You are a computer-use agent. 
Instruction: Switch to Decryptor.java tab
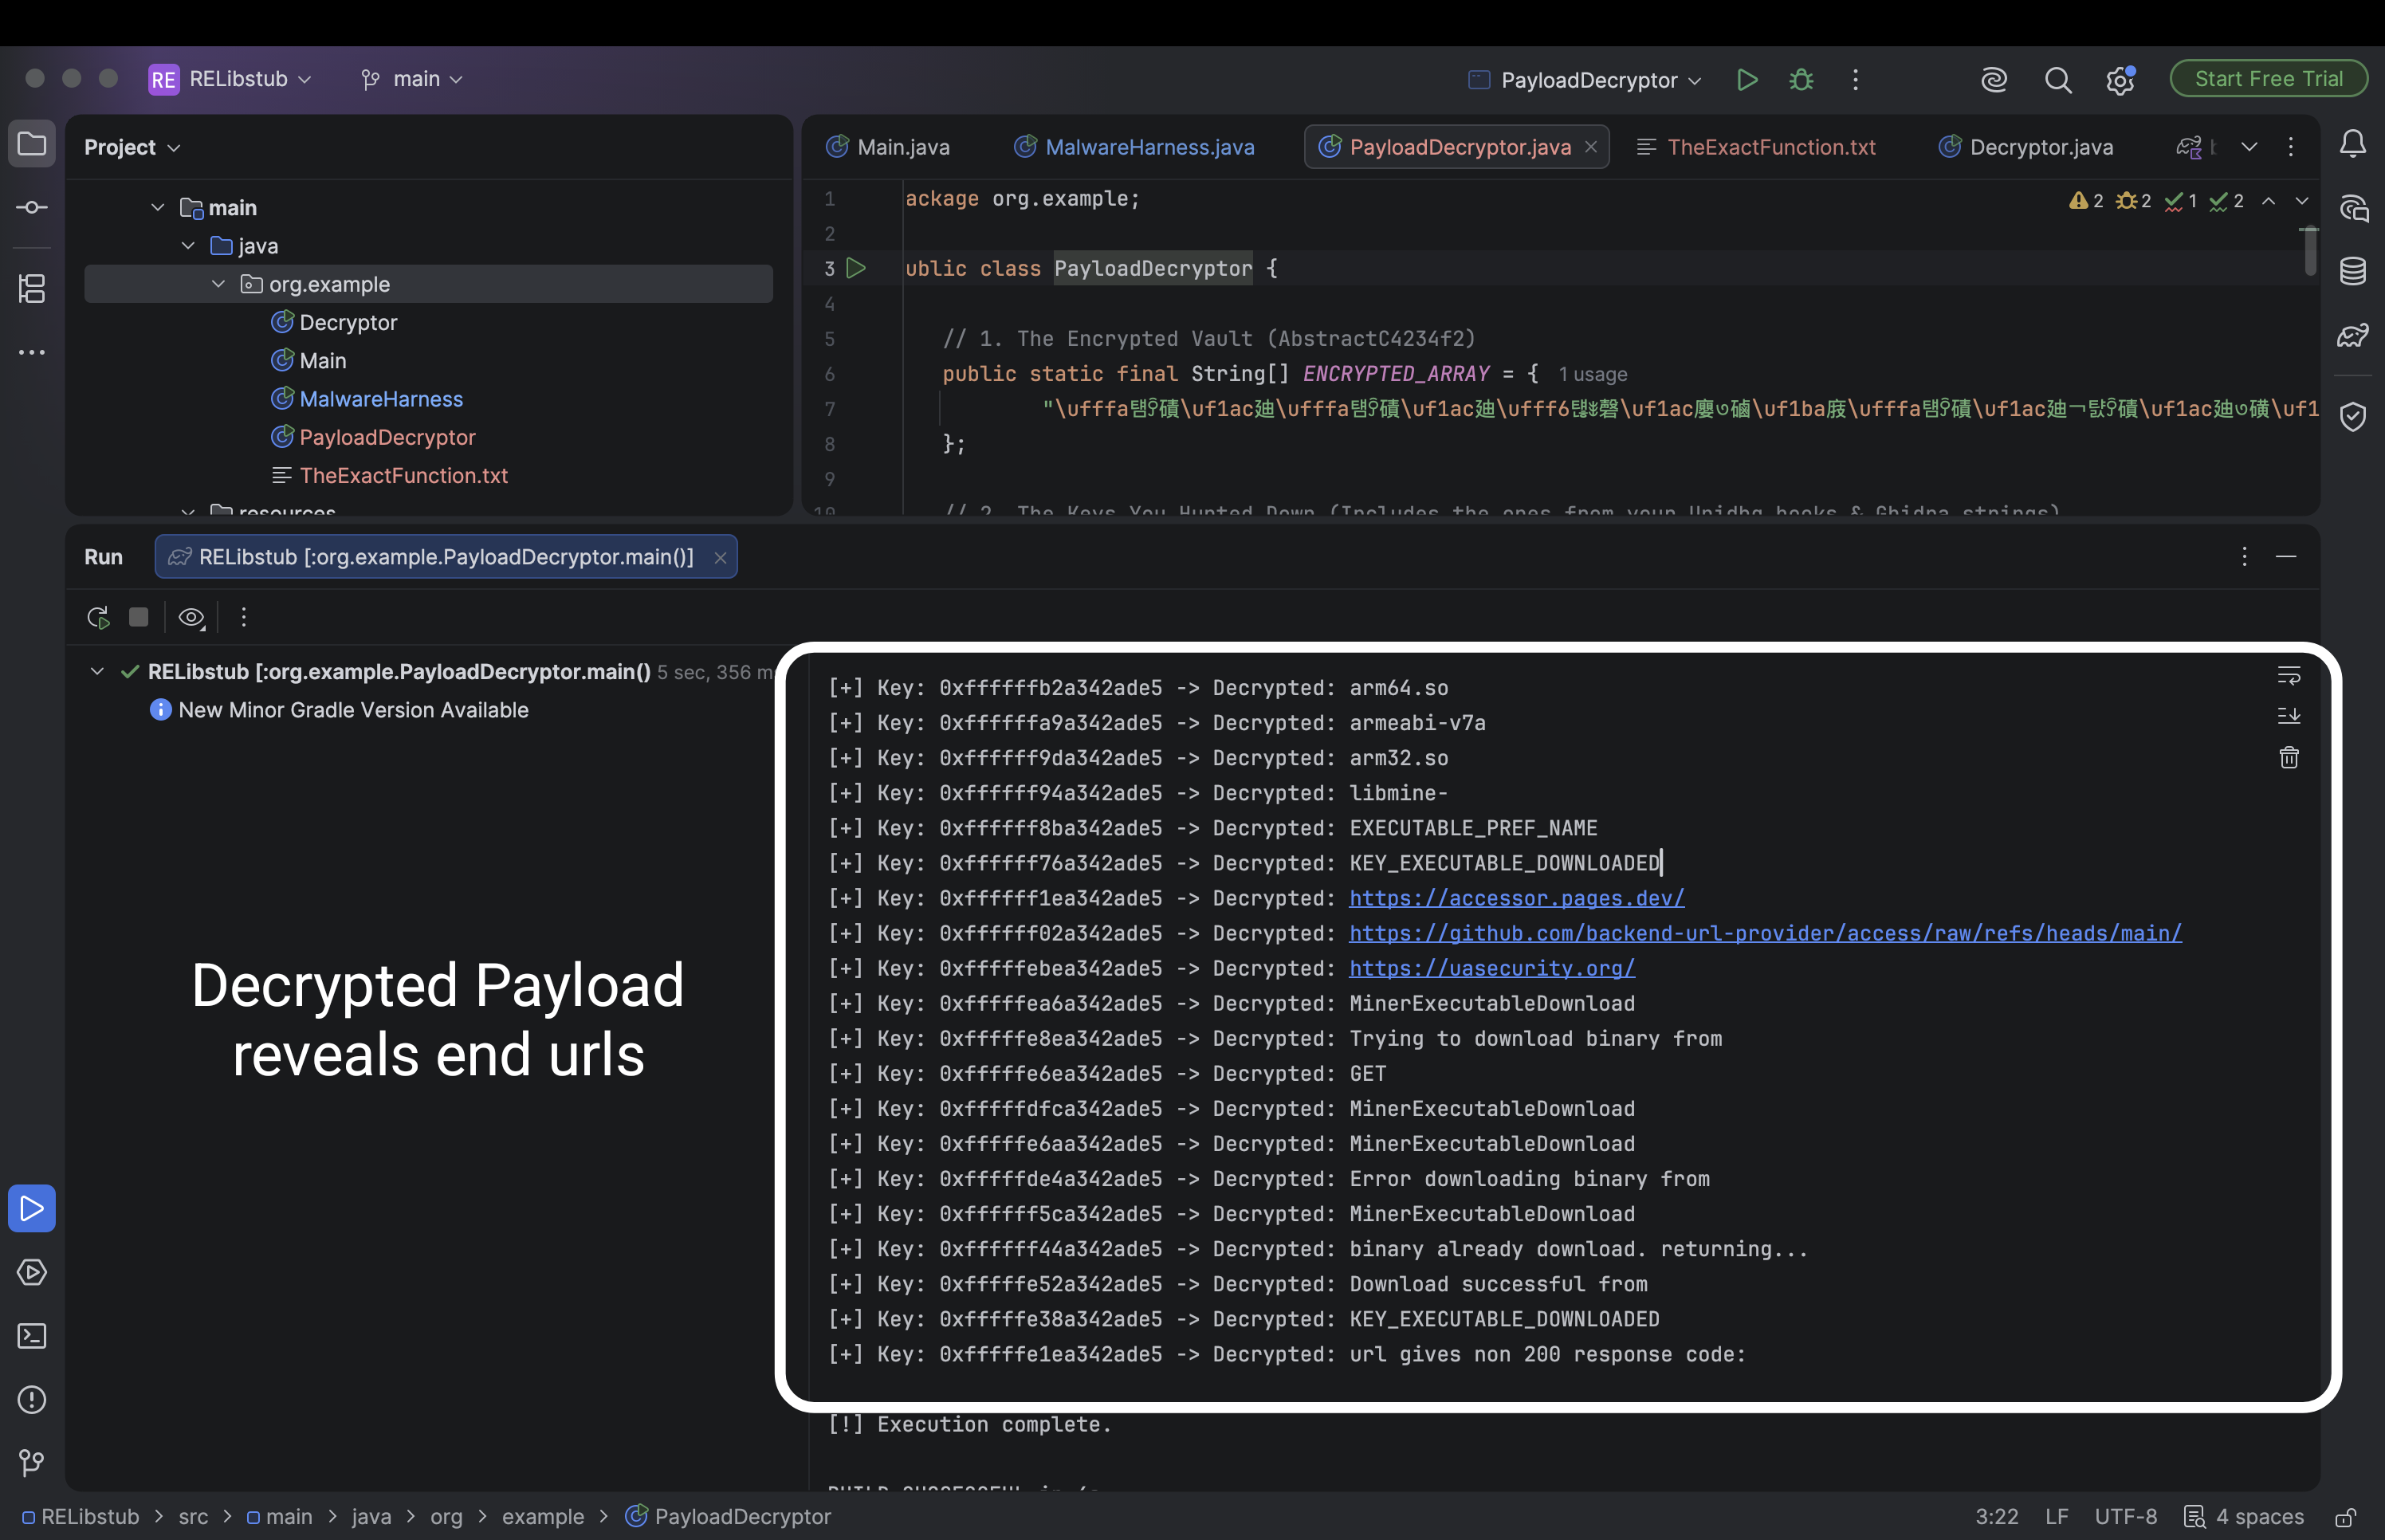tap(2026, 147)
